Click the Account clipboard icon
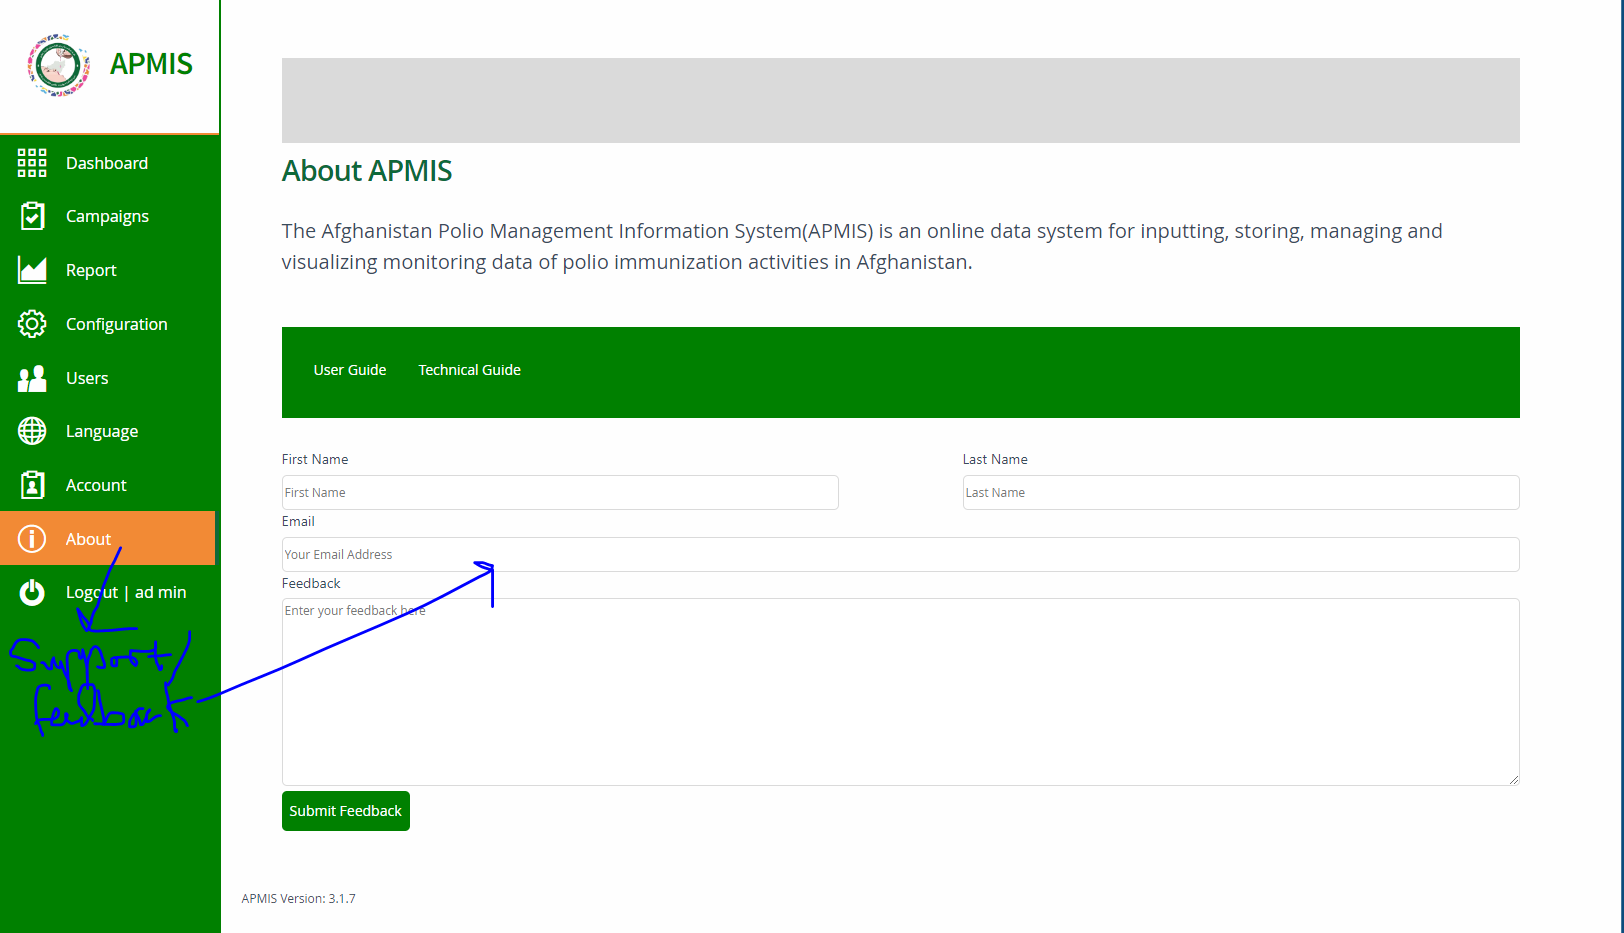 [x=31, y=484]
